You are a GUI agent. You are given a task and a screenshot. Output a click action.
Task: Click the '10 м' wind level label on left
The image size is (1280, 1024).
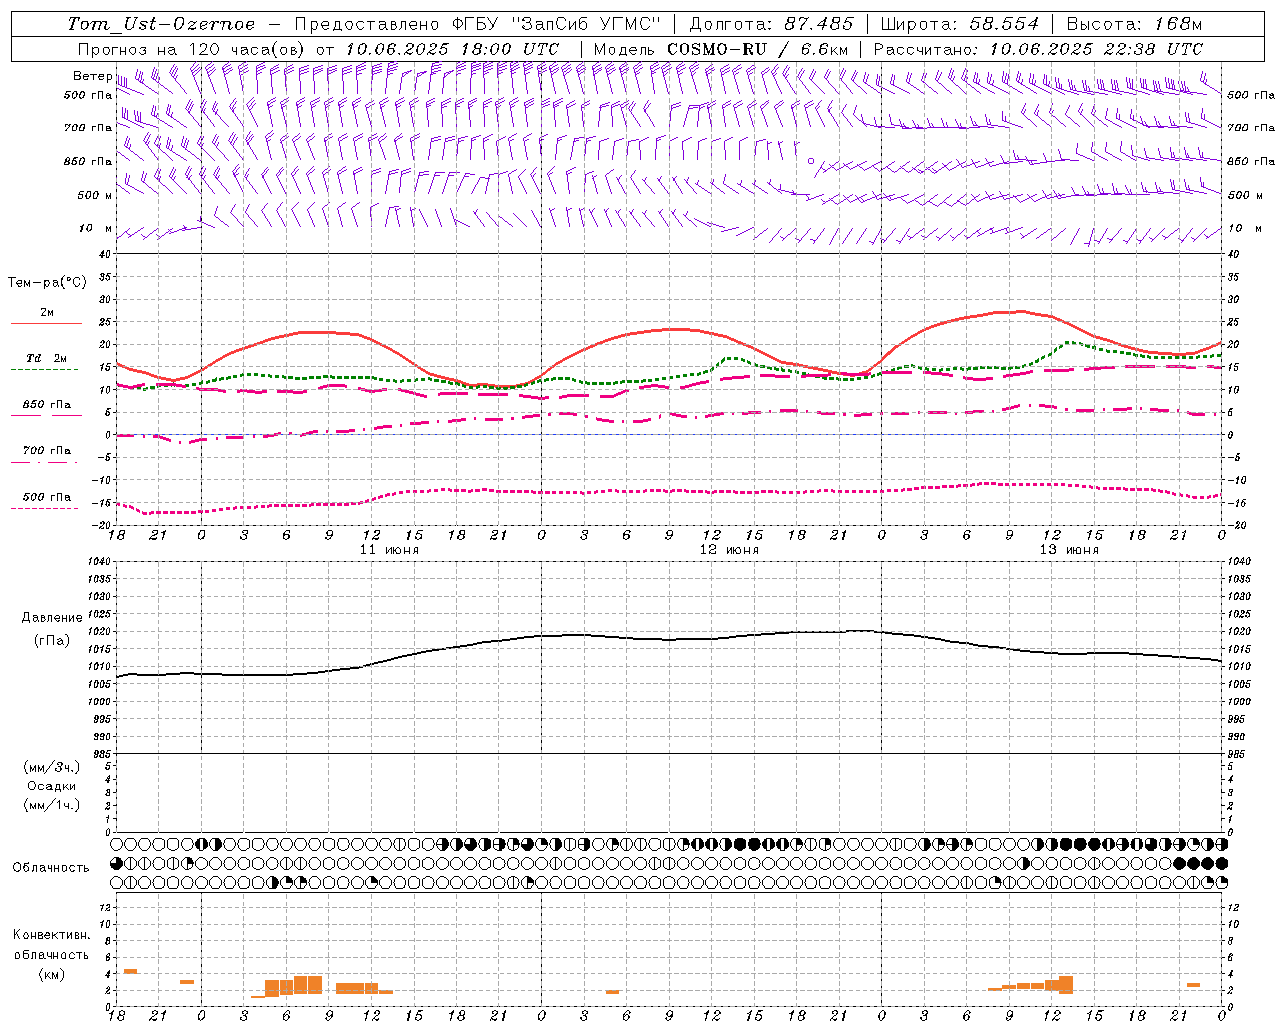(x=96, y=228)
